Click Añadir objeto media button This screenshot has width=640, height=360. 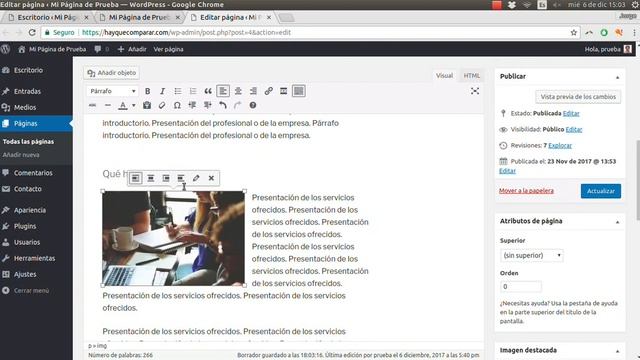[x=112, y=73]
